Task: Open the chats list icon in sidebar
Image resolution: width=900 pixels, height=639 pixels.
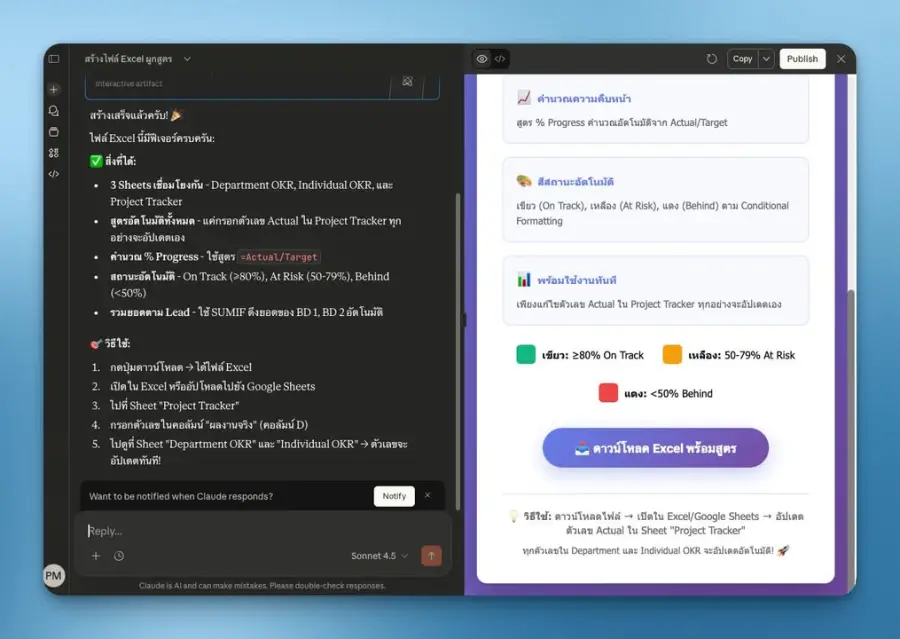Action: [54, 111]
